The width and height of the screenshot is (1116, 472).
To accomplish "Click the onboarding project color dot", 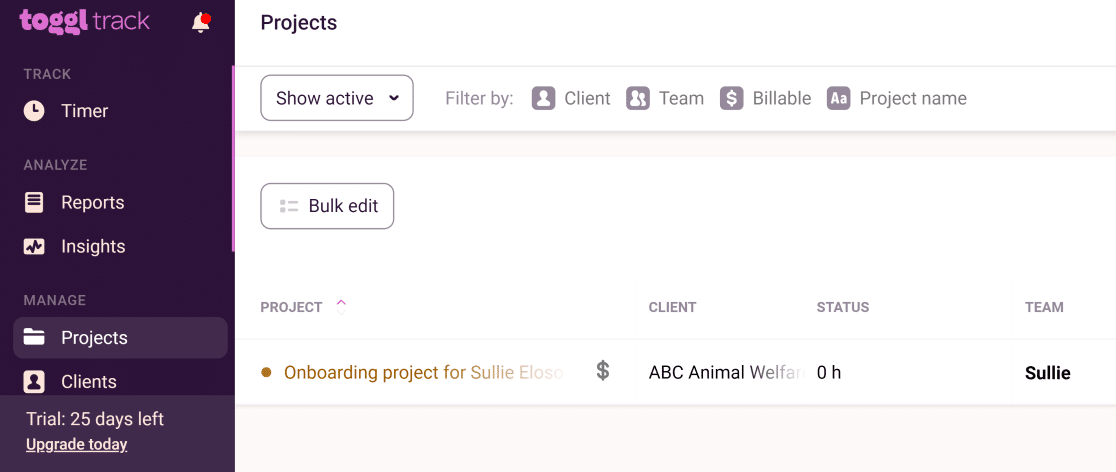I will pos(267,372).
